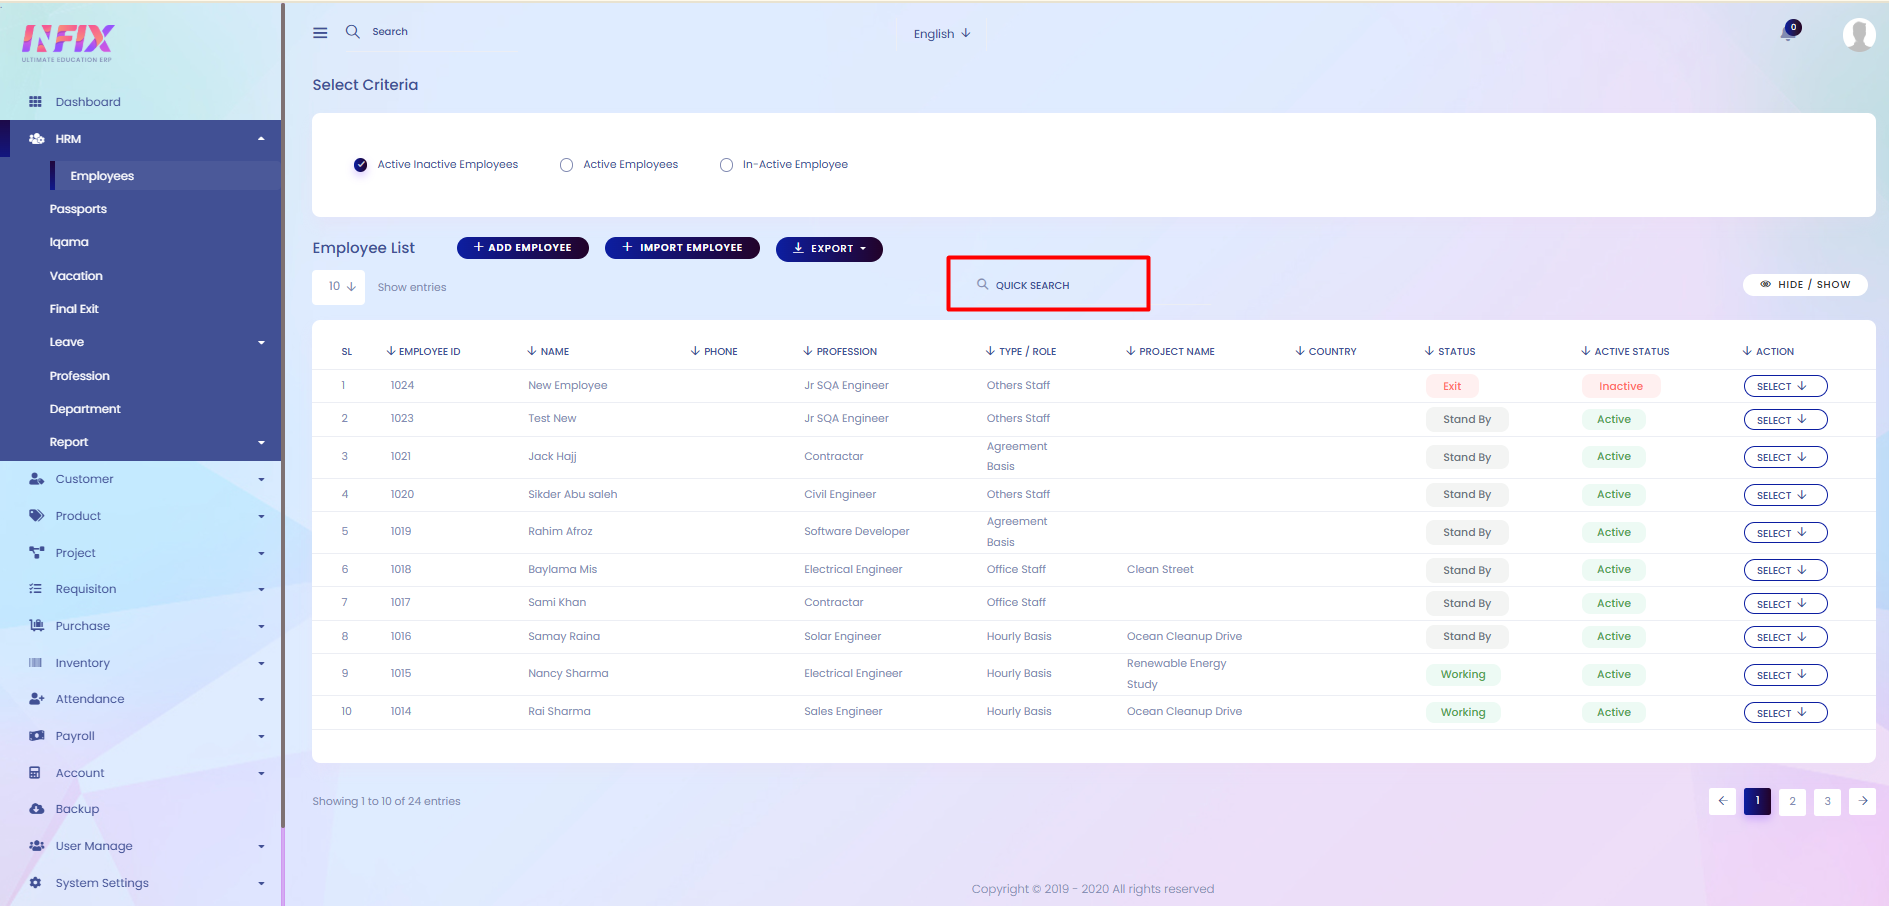The width and height of the screenshot is (1889, 906).
Task: Click the Project sidebar icon
Action: coord(36,553)
